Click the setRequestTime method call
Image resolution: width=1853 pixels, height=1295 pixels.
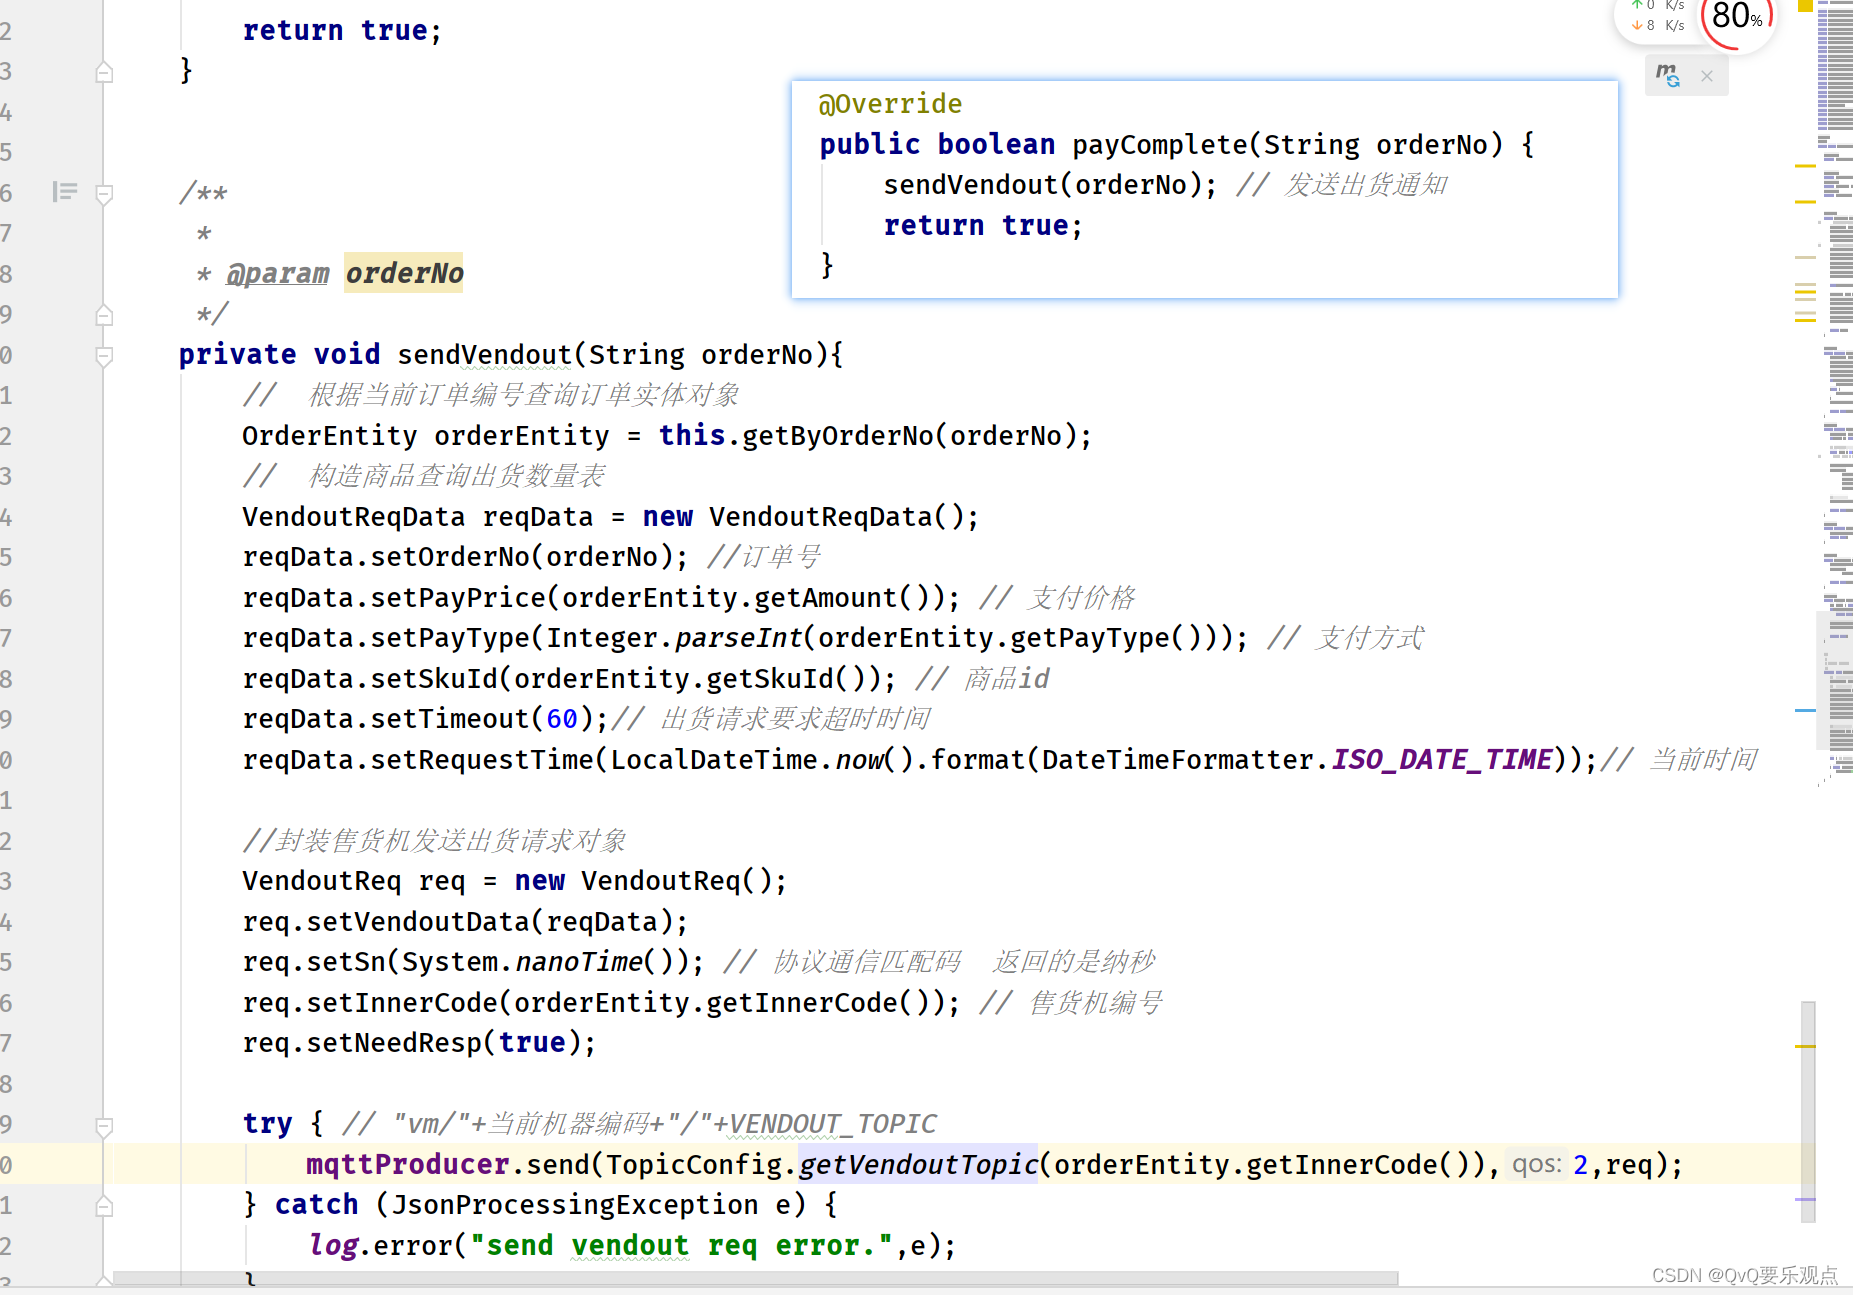(x=482, y=760)
